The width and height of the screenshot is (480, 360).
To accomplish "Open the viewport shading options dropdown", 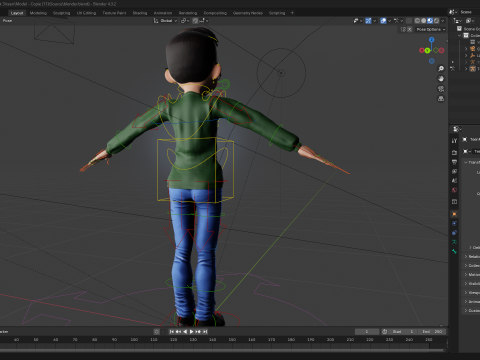I will coord(443,21).
